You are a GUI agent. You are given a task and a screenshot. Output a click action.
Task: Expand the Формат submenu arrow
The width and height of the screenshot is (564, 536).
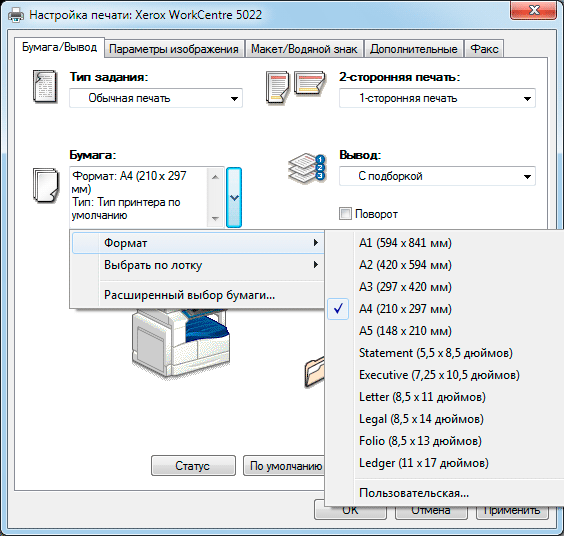315,243
